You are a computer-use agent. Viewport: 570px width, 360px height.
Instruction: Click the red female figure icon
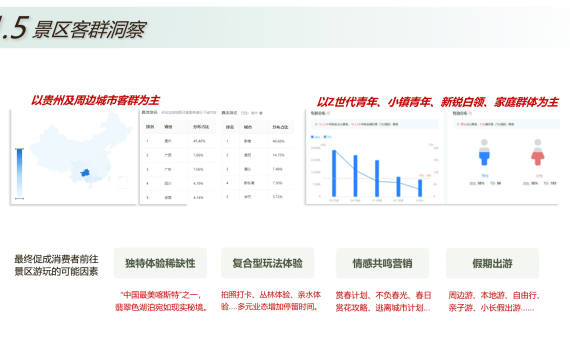538,152
